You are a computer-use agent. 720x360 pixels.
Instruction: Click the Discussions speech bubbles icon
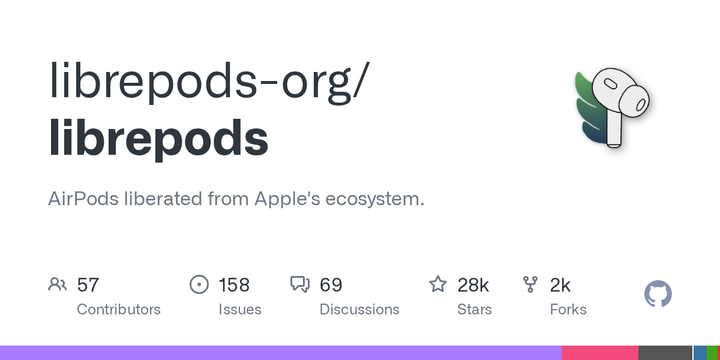[x=300, y=285]
